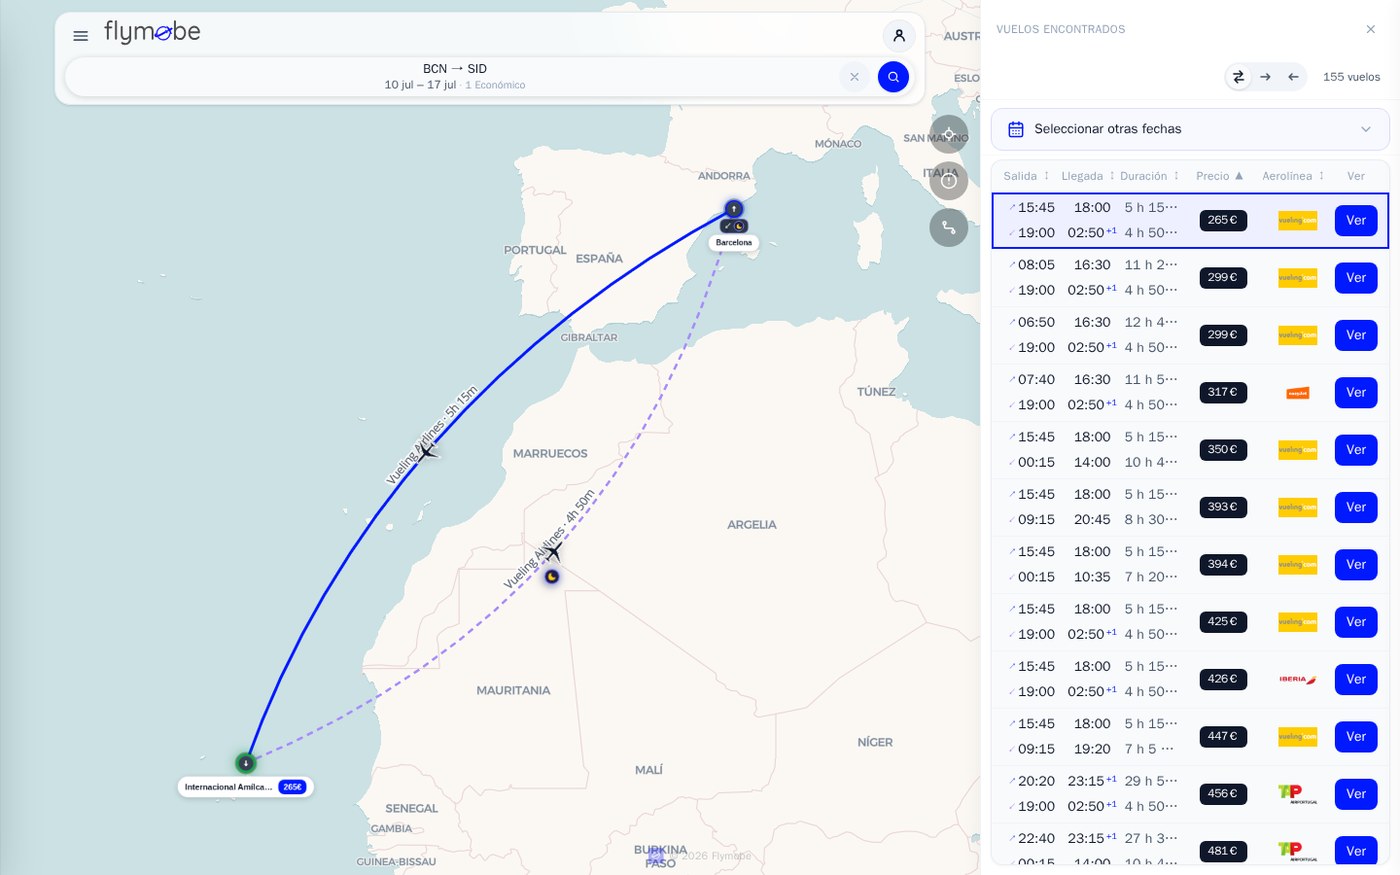Viewport: 1400px width, 875px height.
Task: Open the user account profile icon
Action: 899,36
